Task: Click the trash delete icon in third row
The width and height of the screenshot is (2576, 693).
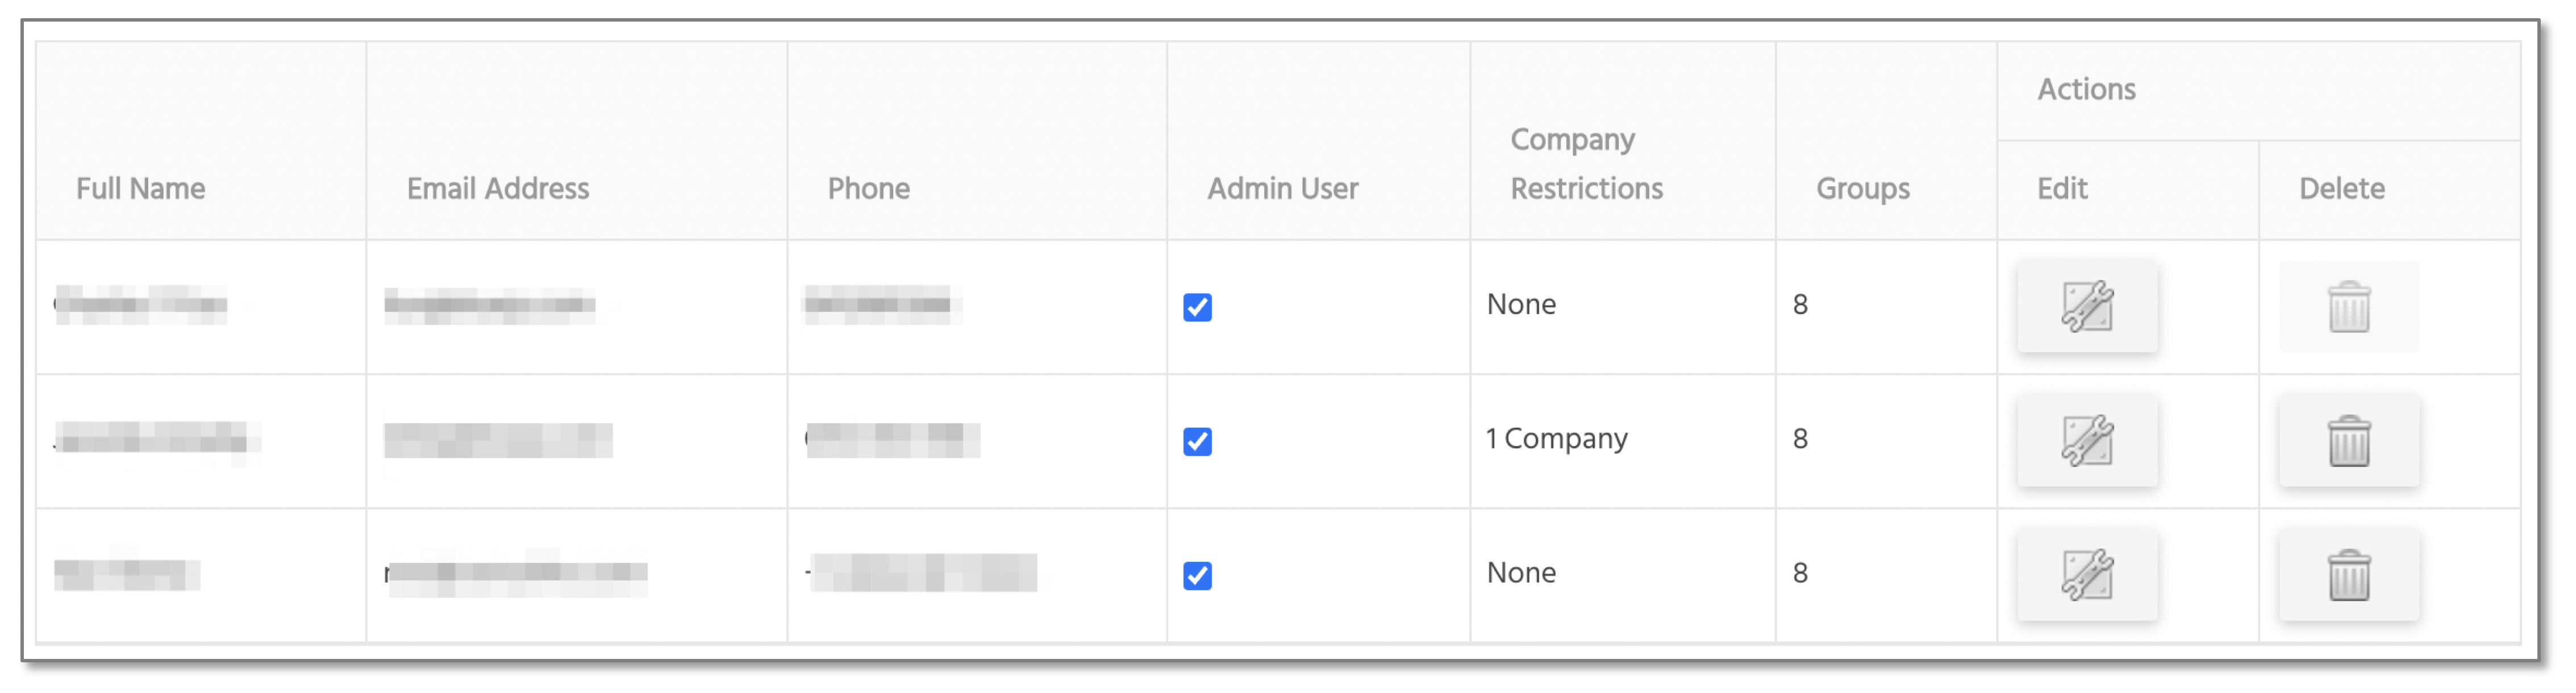Action: pos(2348,575)
